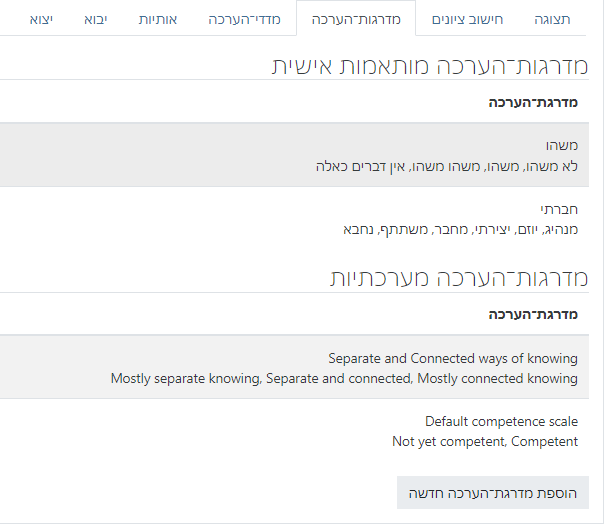Click the values list starting with מנהיג, יוזם
Viewport: 604px width, 528px height.
pyautogui.click(x=460, y=229)
